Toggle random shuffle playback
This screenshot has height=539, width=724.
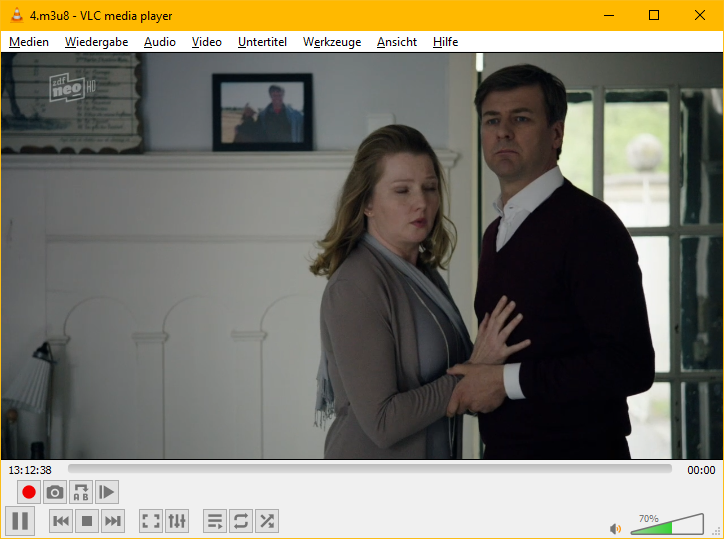267,521
